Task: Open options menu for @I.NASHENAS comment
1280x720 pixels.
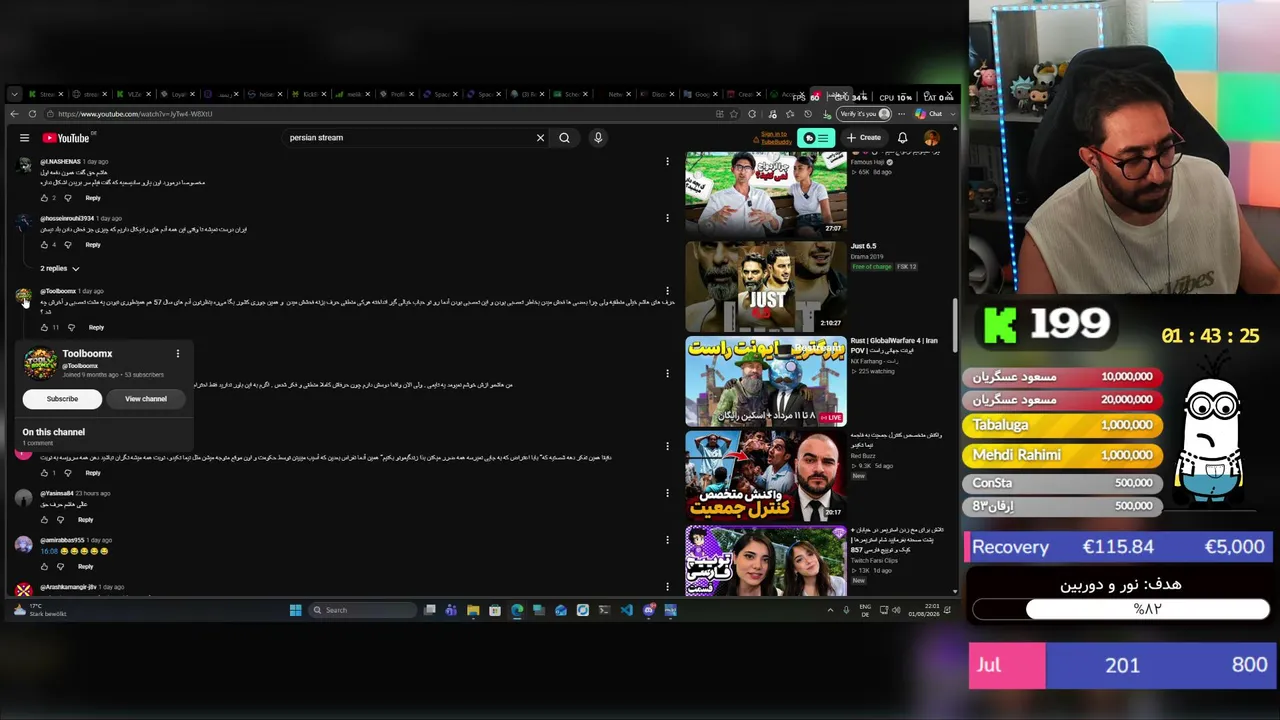Action: point(667,161)
